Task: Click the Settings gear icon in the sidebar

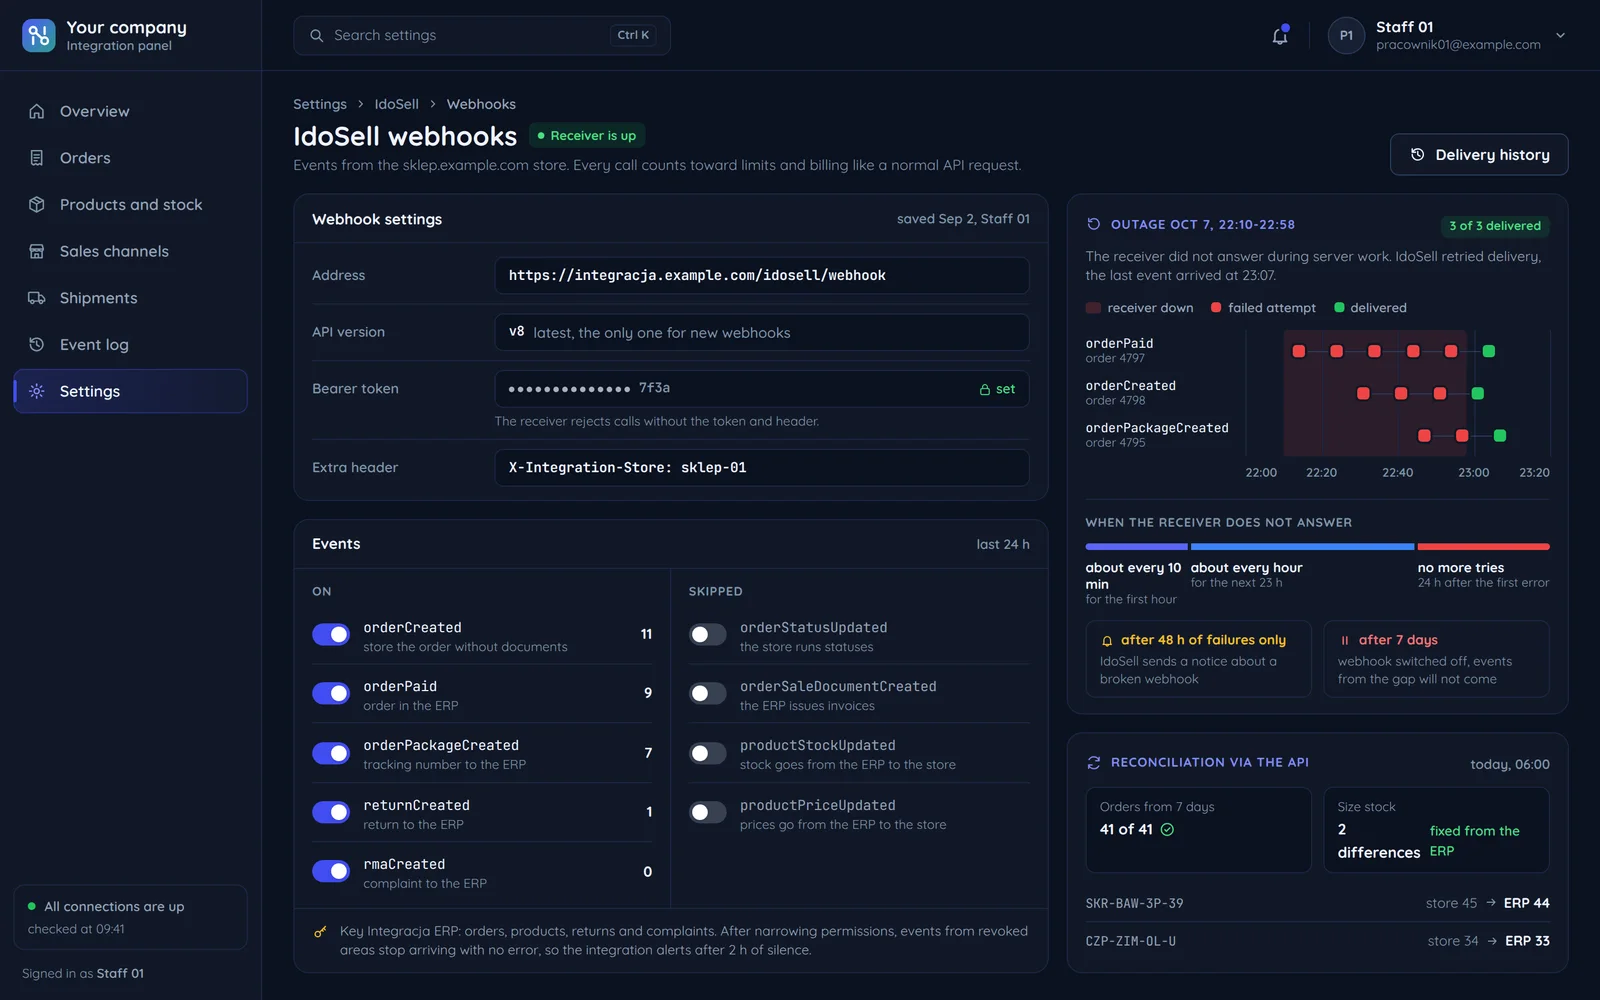Action: click(37, 391)
